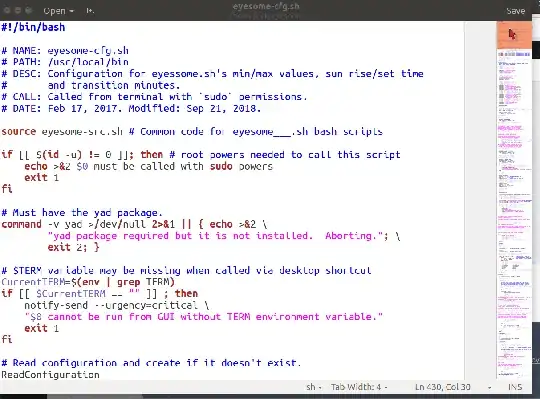Click the 'command -v yad >/dev/null' line
The image size is (540, 399).
pos(134,224)
